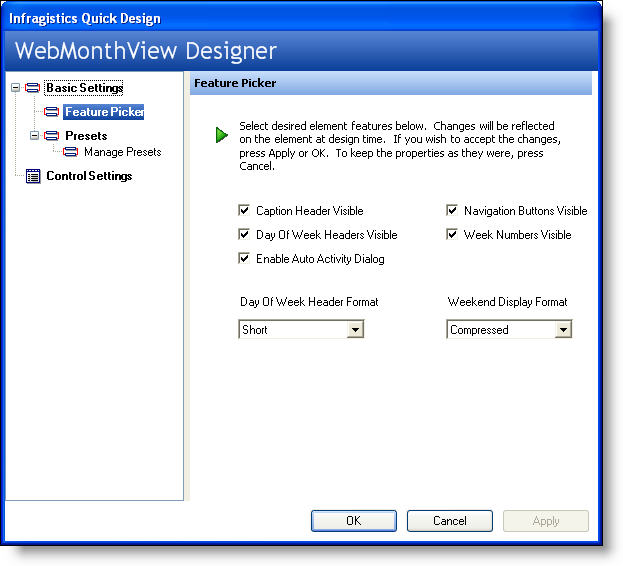Click the Infragistics Quick Design title bar
This screenshot has width=623, height=566.
301,18
